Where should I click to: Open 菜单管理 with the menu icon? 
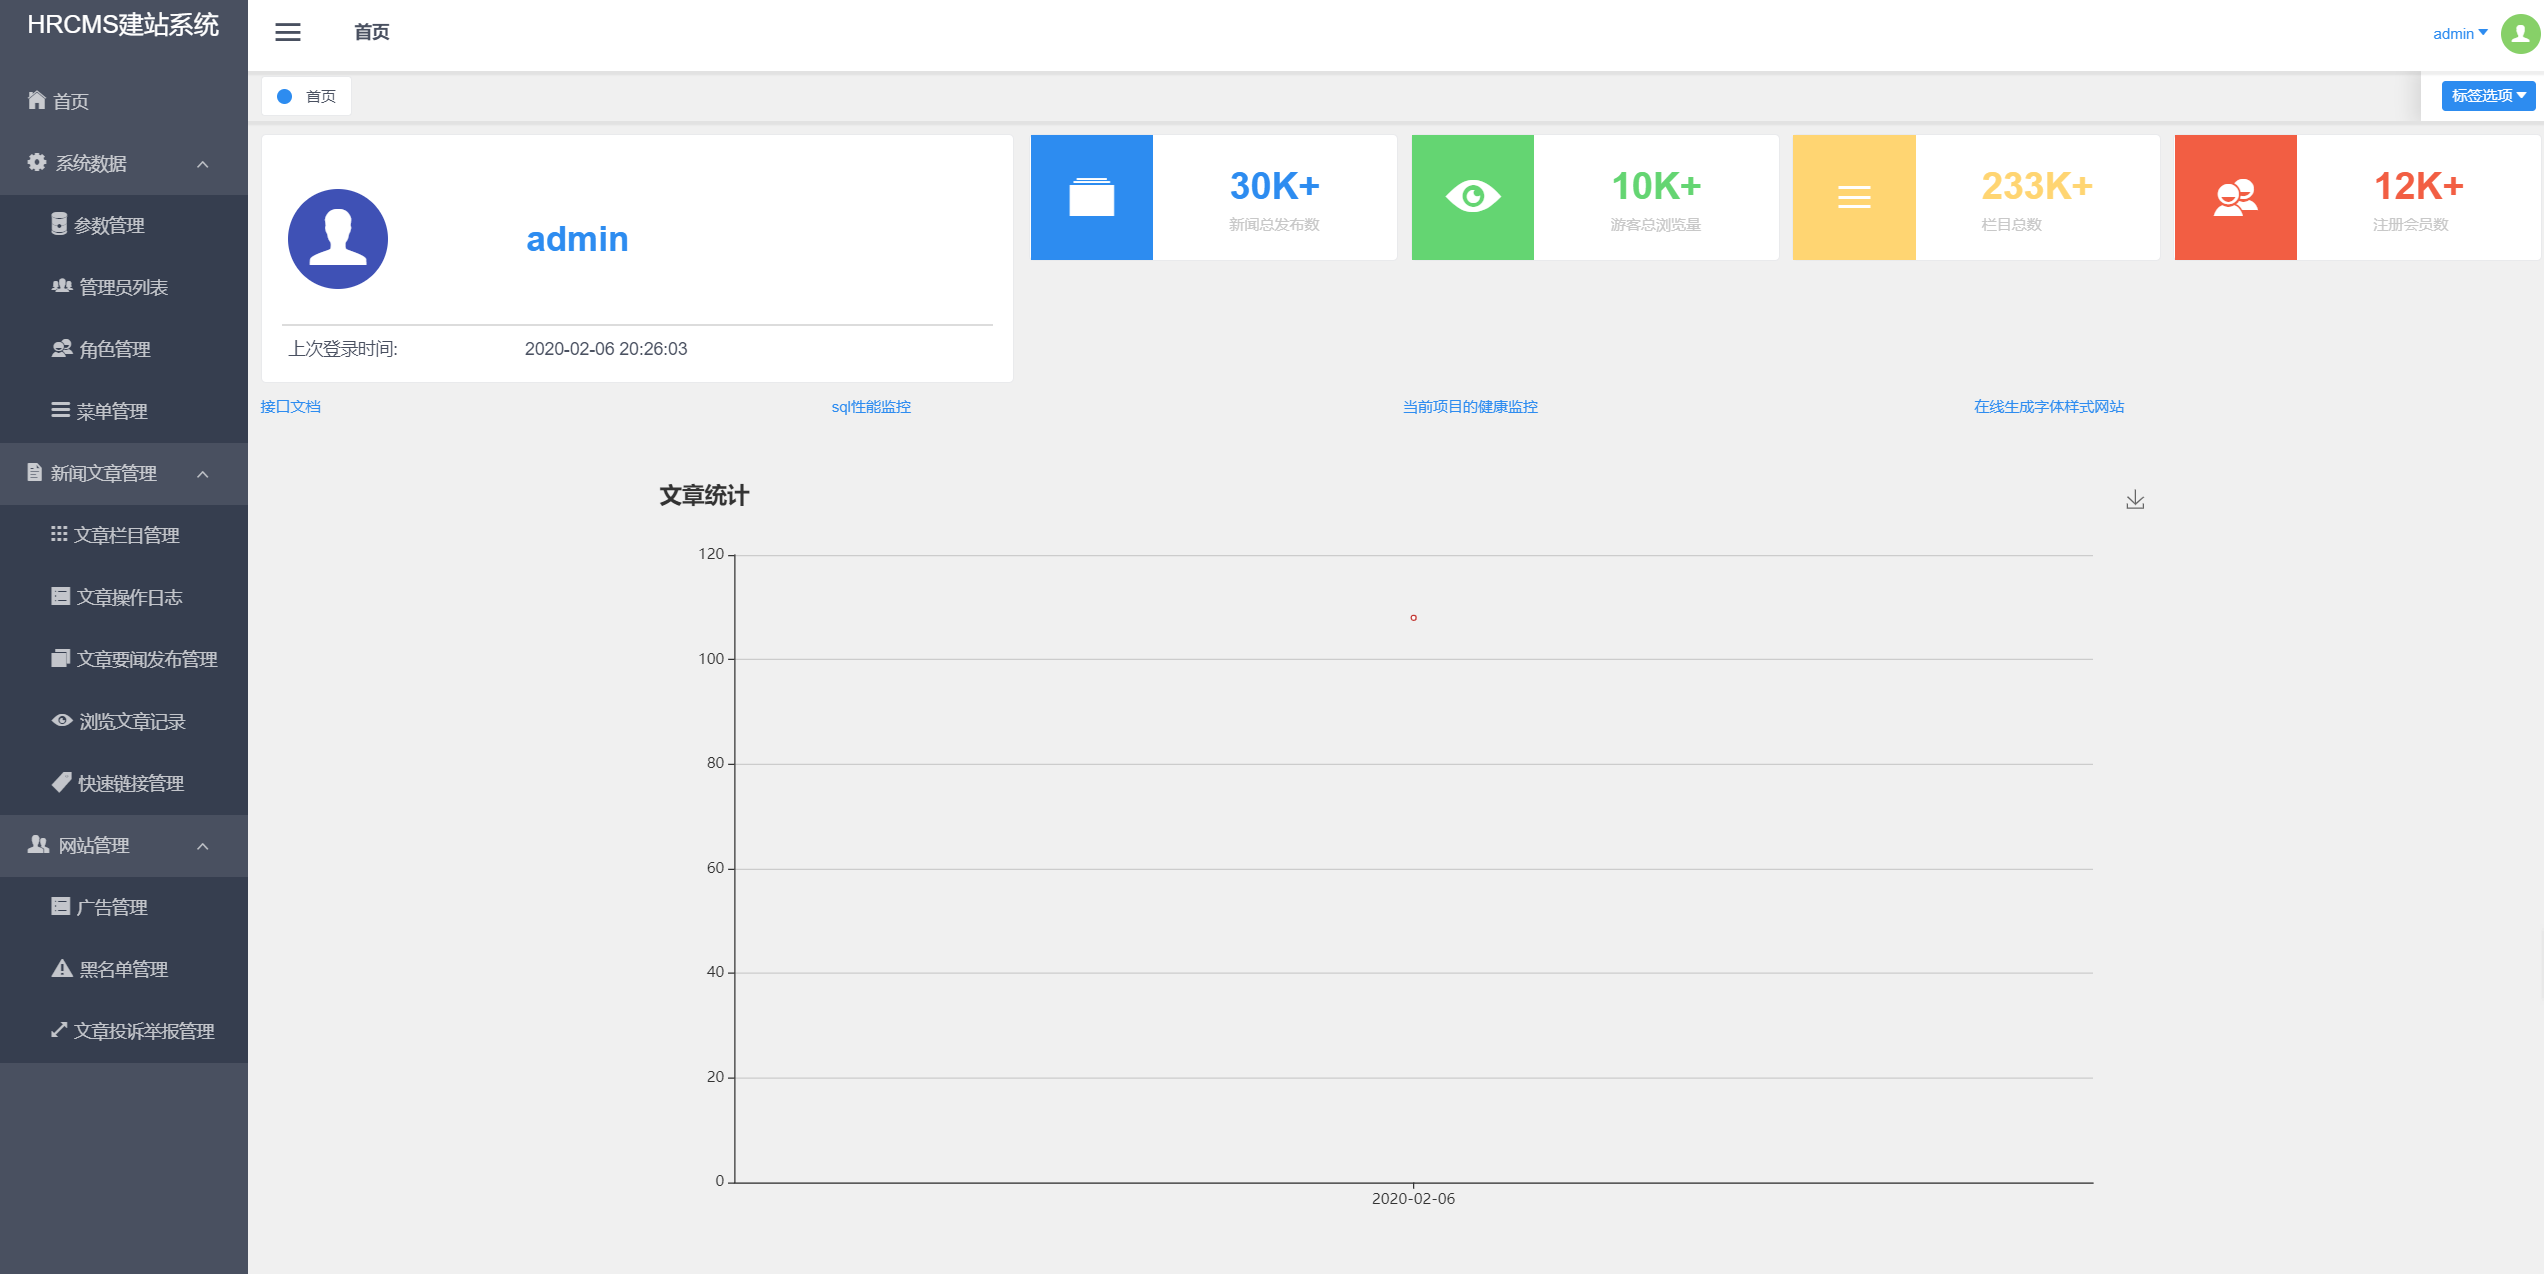[59, 411]
